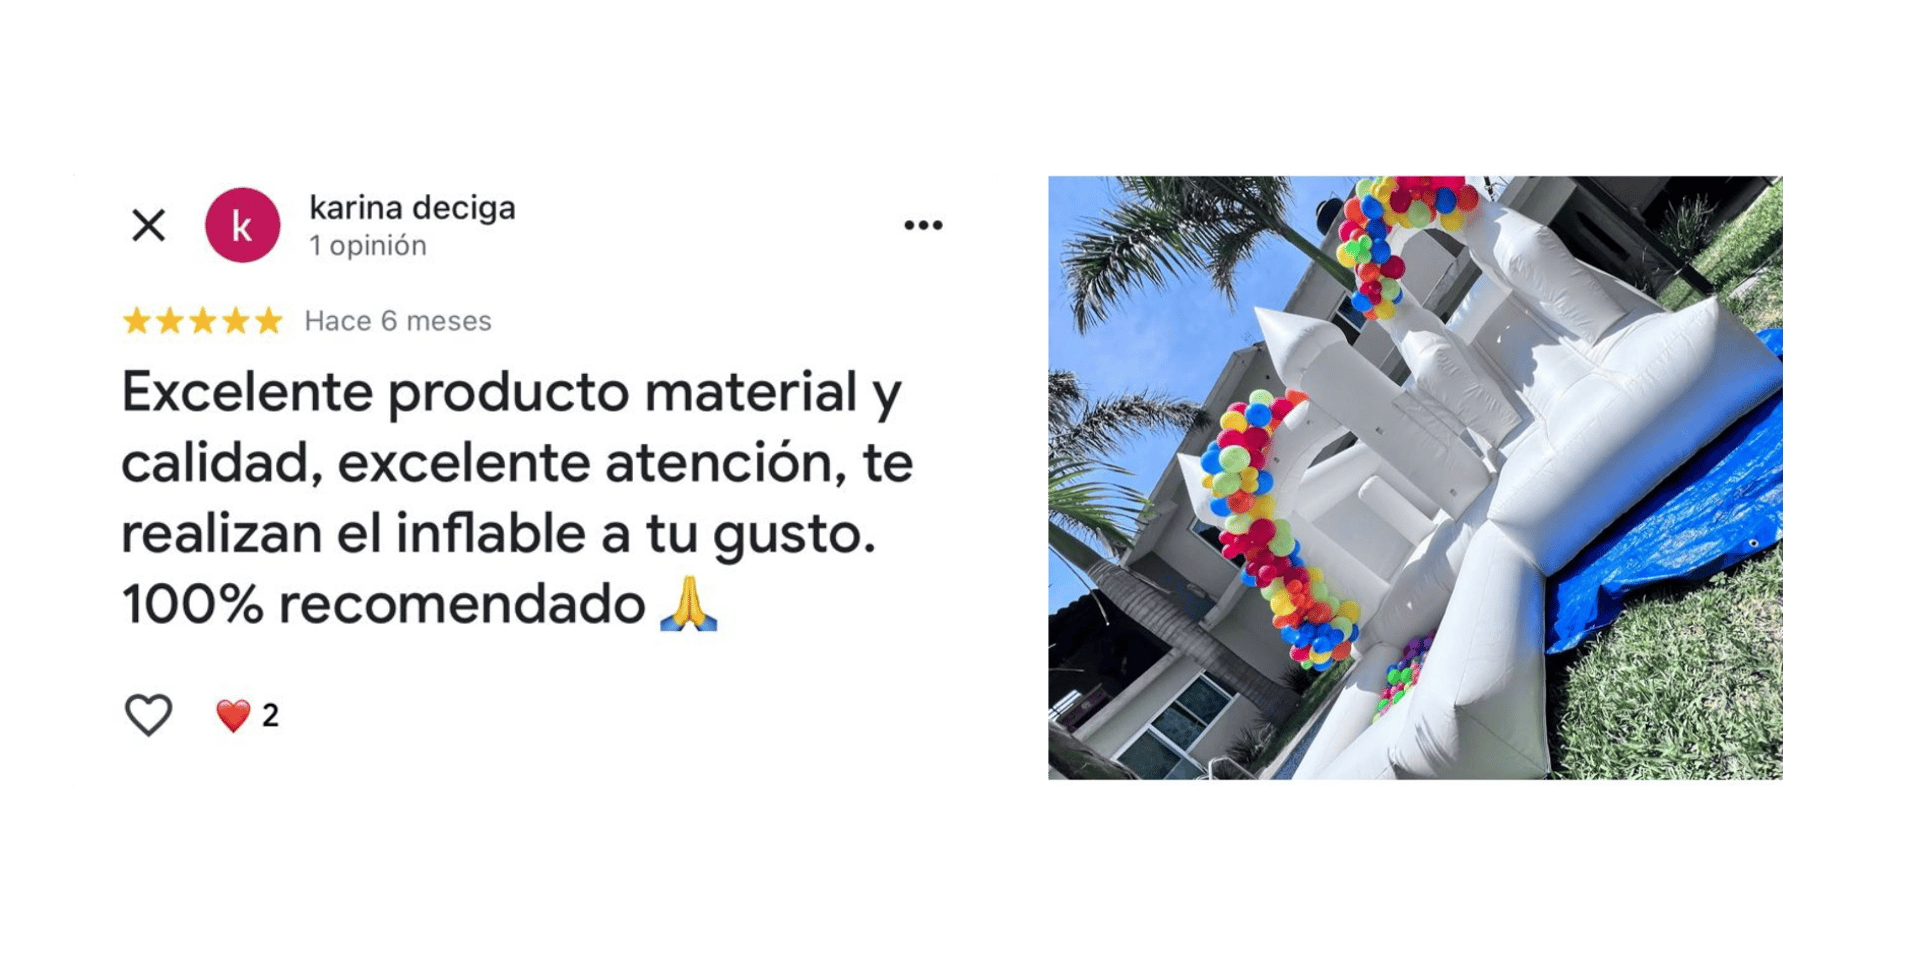Click the second gold rating star

click(x=170, y=321)
